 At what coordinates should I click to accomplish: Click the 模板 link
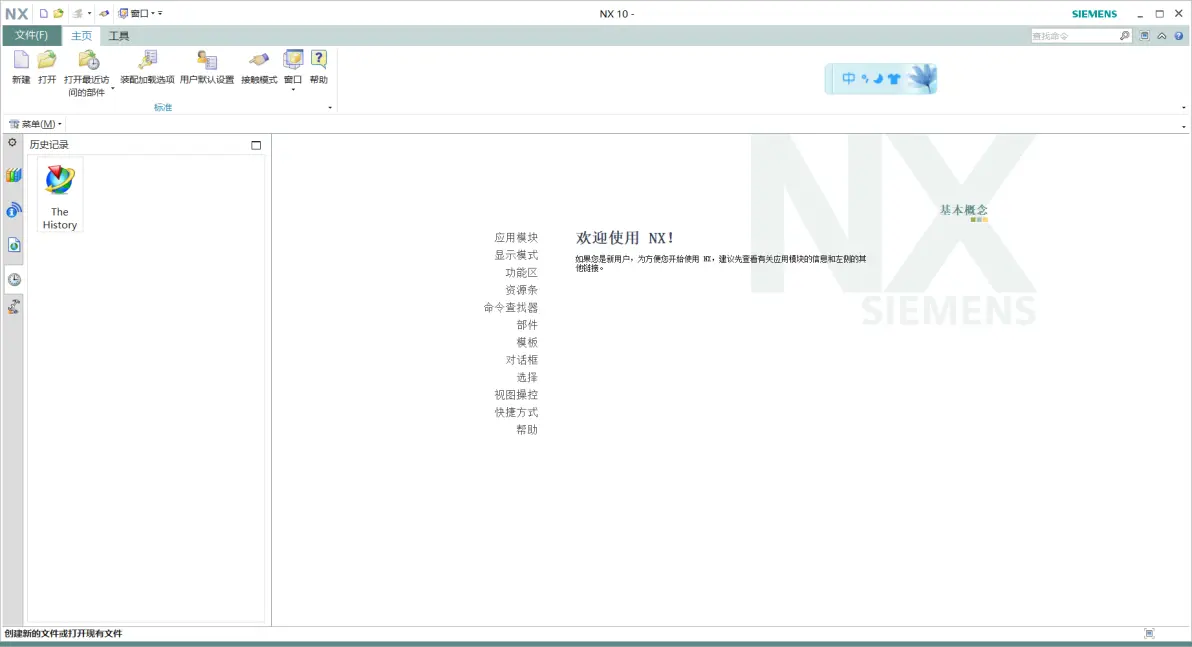[527, 343]
